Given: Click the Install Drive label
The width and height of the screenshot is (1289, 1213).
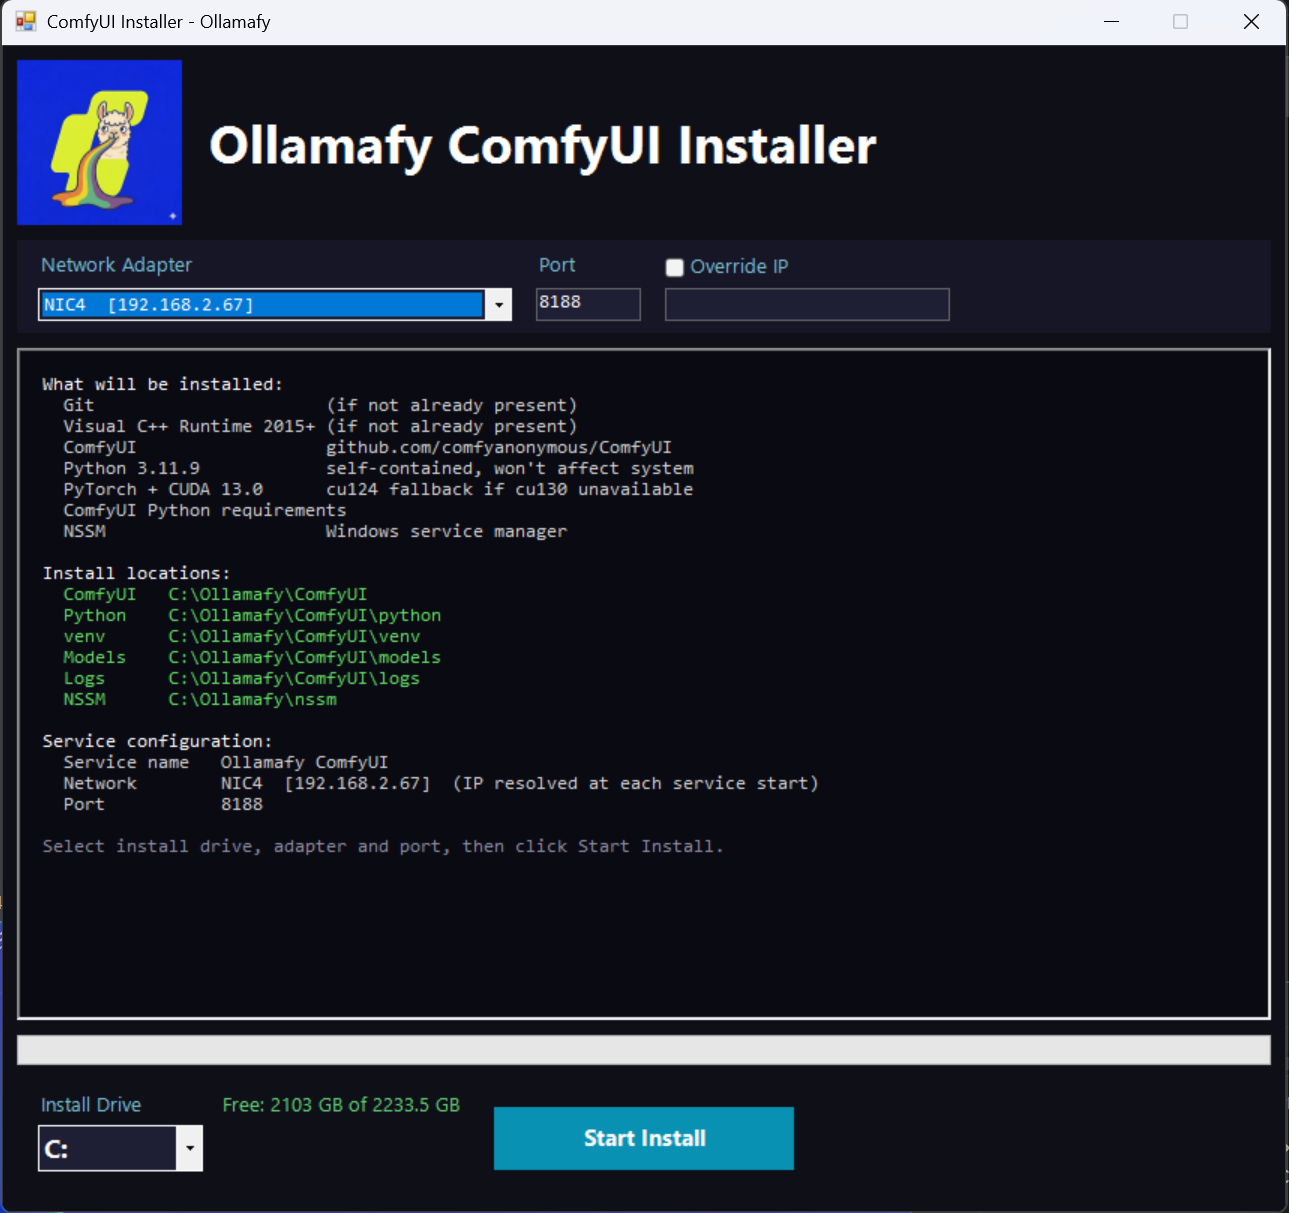Looking at the screenshot, I should coord(91,1105).
